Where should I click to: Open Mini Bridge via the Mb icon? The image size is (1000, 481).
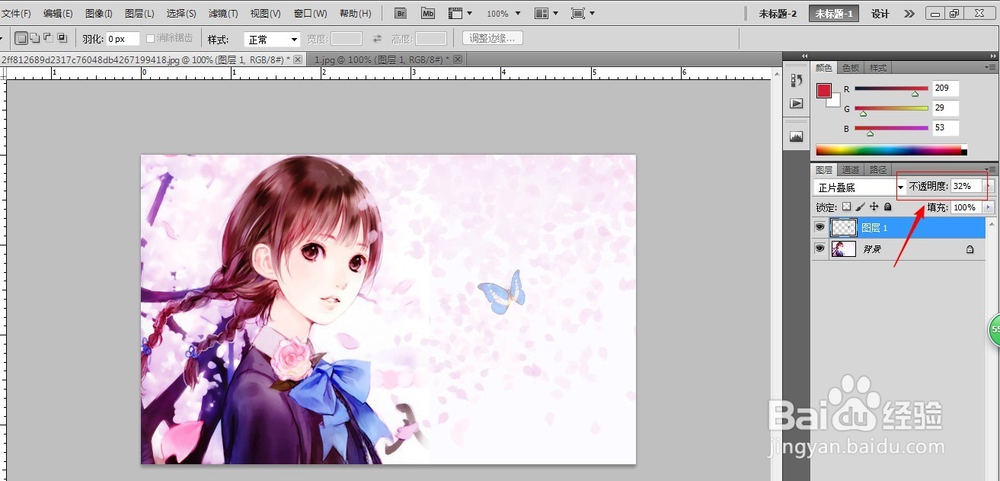[428, 13]
